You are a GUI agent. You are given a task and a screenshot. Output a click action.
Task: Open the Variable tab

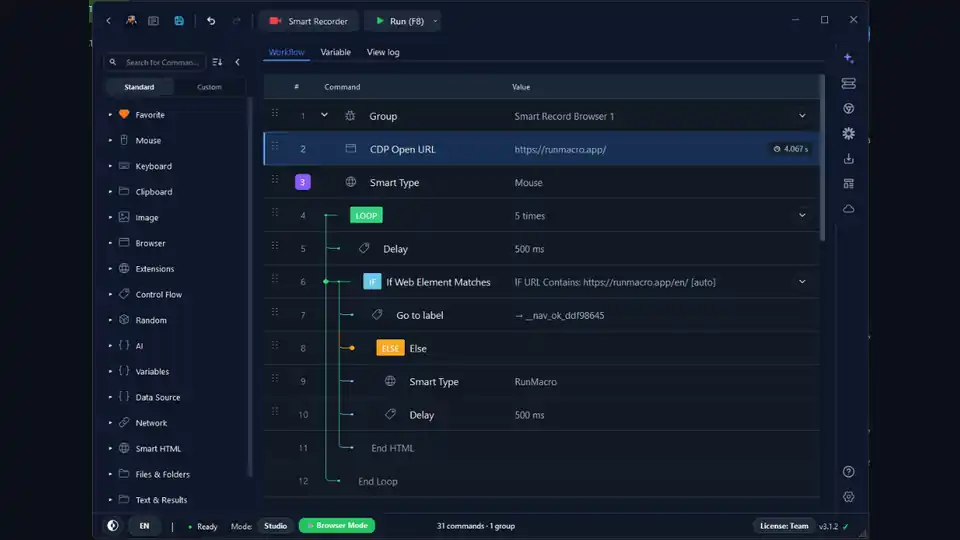click(336, 52)
